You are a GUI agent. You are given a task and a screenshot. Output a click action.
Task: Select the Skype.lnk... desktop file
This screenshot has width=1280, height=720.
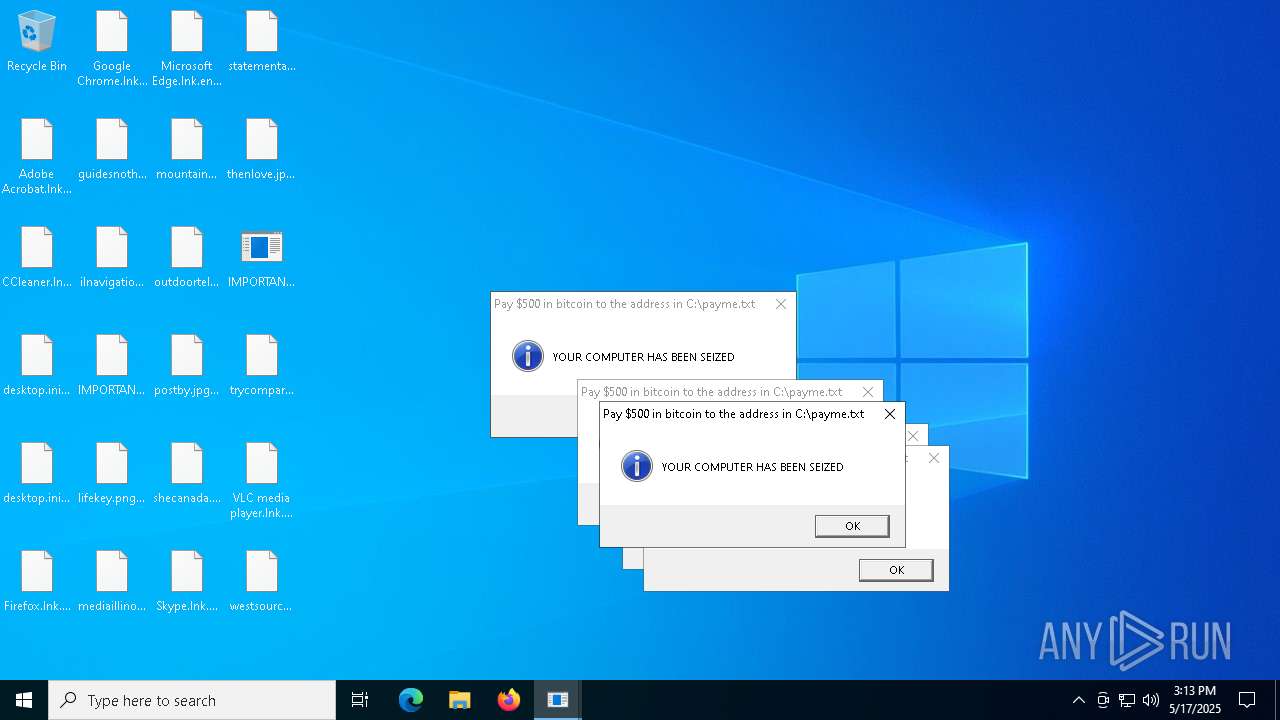(x=187, y=582)
